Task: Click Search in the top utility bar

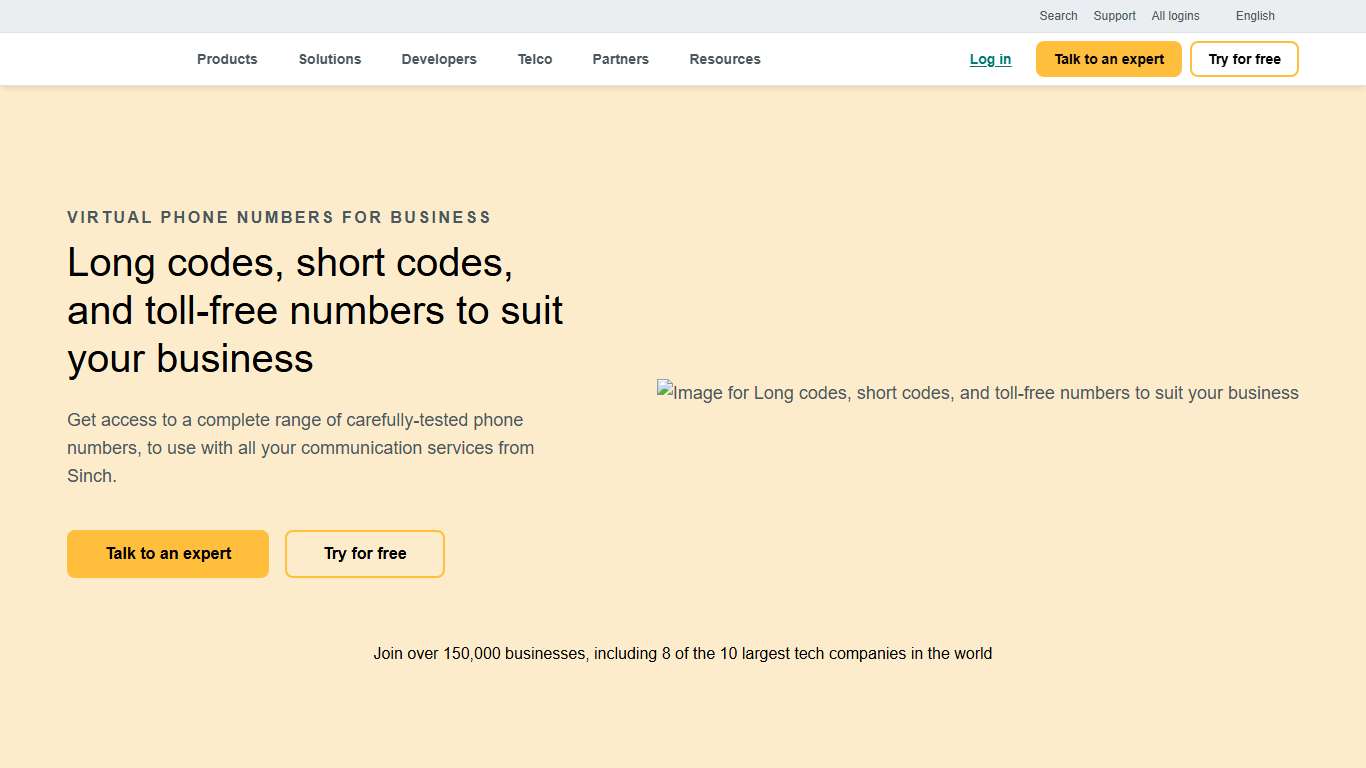Action: (x=1058, y=16)
